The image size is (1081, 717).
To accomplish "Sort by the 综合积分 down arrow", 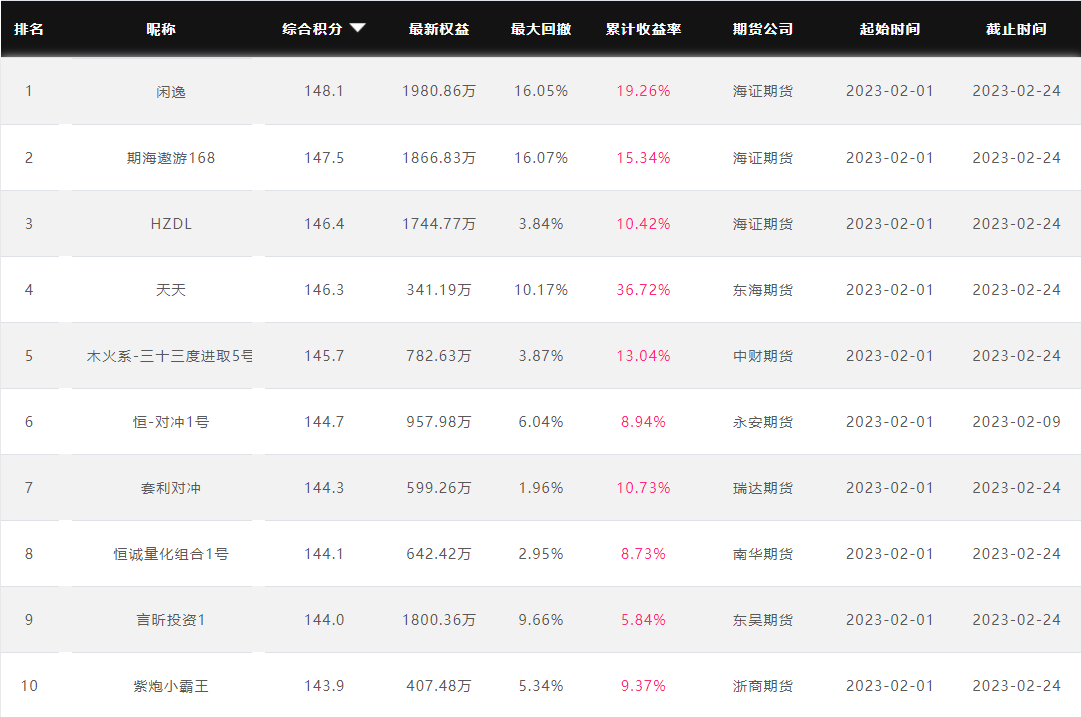I will pos(357,28).
